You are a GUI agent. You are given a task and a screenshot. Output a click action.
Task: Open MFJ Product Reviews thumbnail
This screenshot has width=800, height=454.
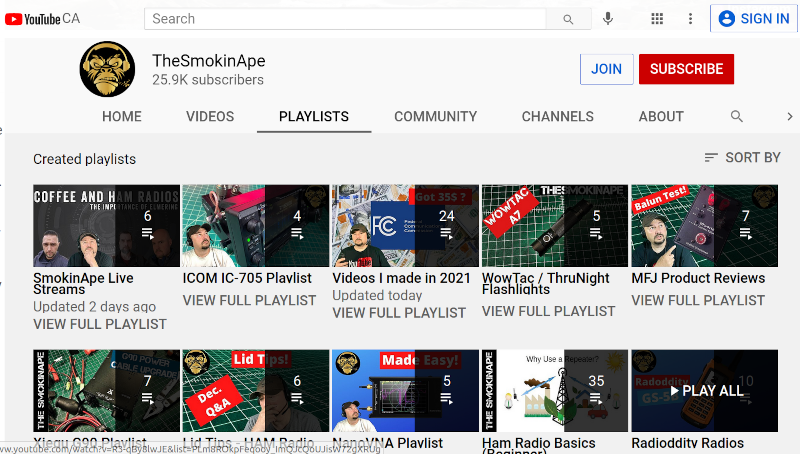705,225
